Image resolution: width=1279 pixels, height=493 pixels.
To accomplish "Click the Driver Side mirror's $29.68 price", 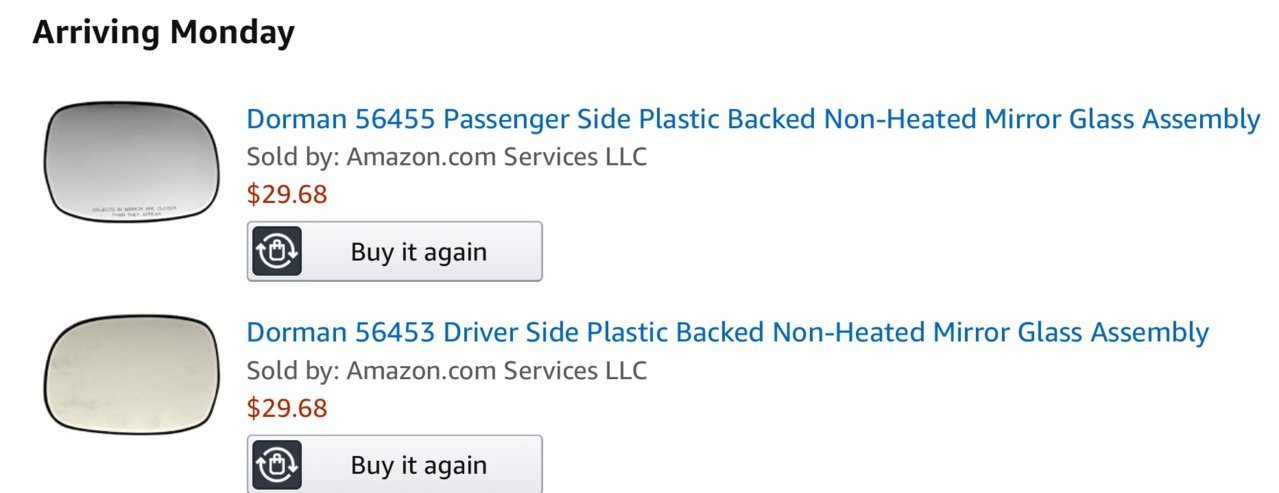I will tap(287, 408).
